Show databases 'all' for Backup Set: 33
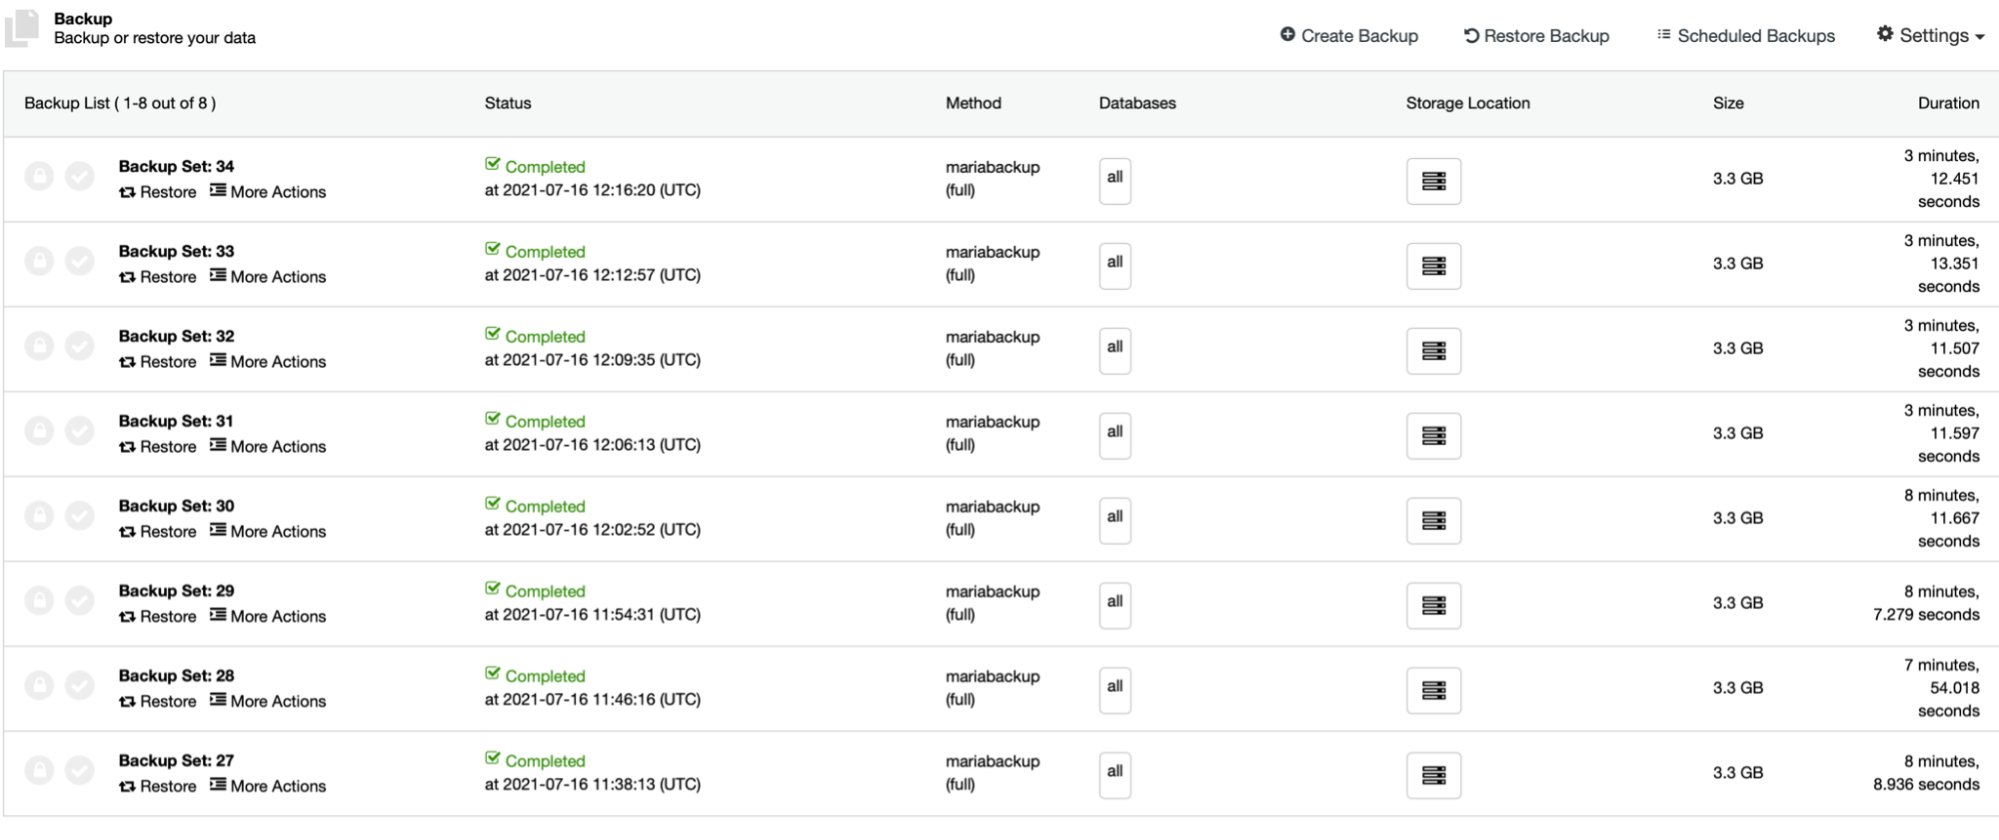Viewport: 1999px width, 840px height. (1115, 266)
